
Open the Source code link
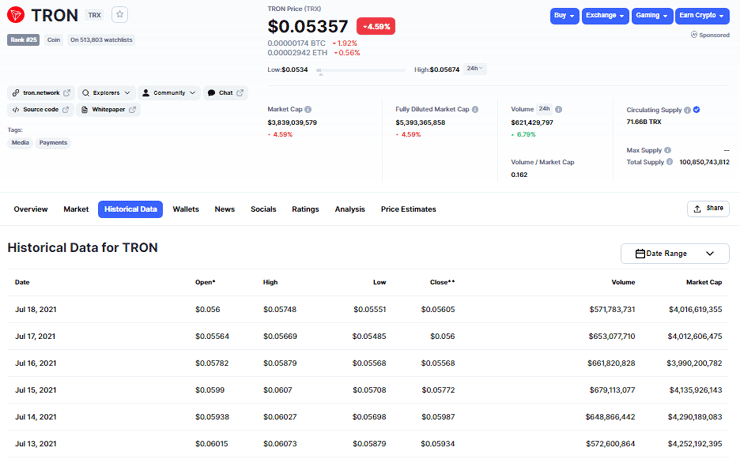coord(41,109)
